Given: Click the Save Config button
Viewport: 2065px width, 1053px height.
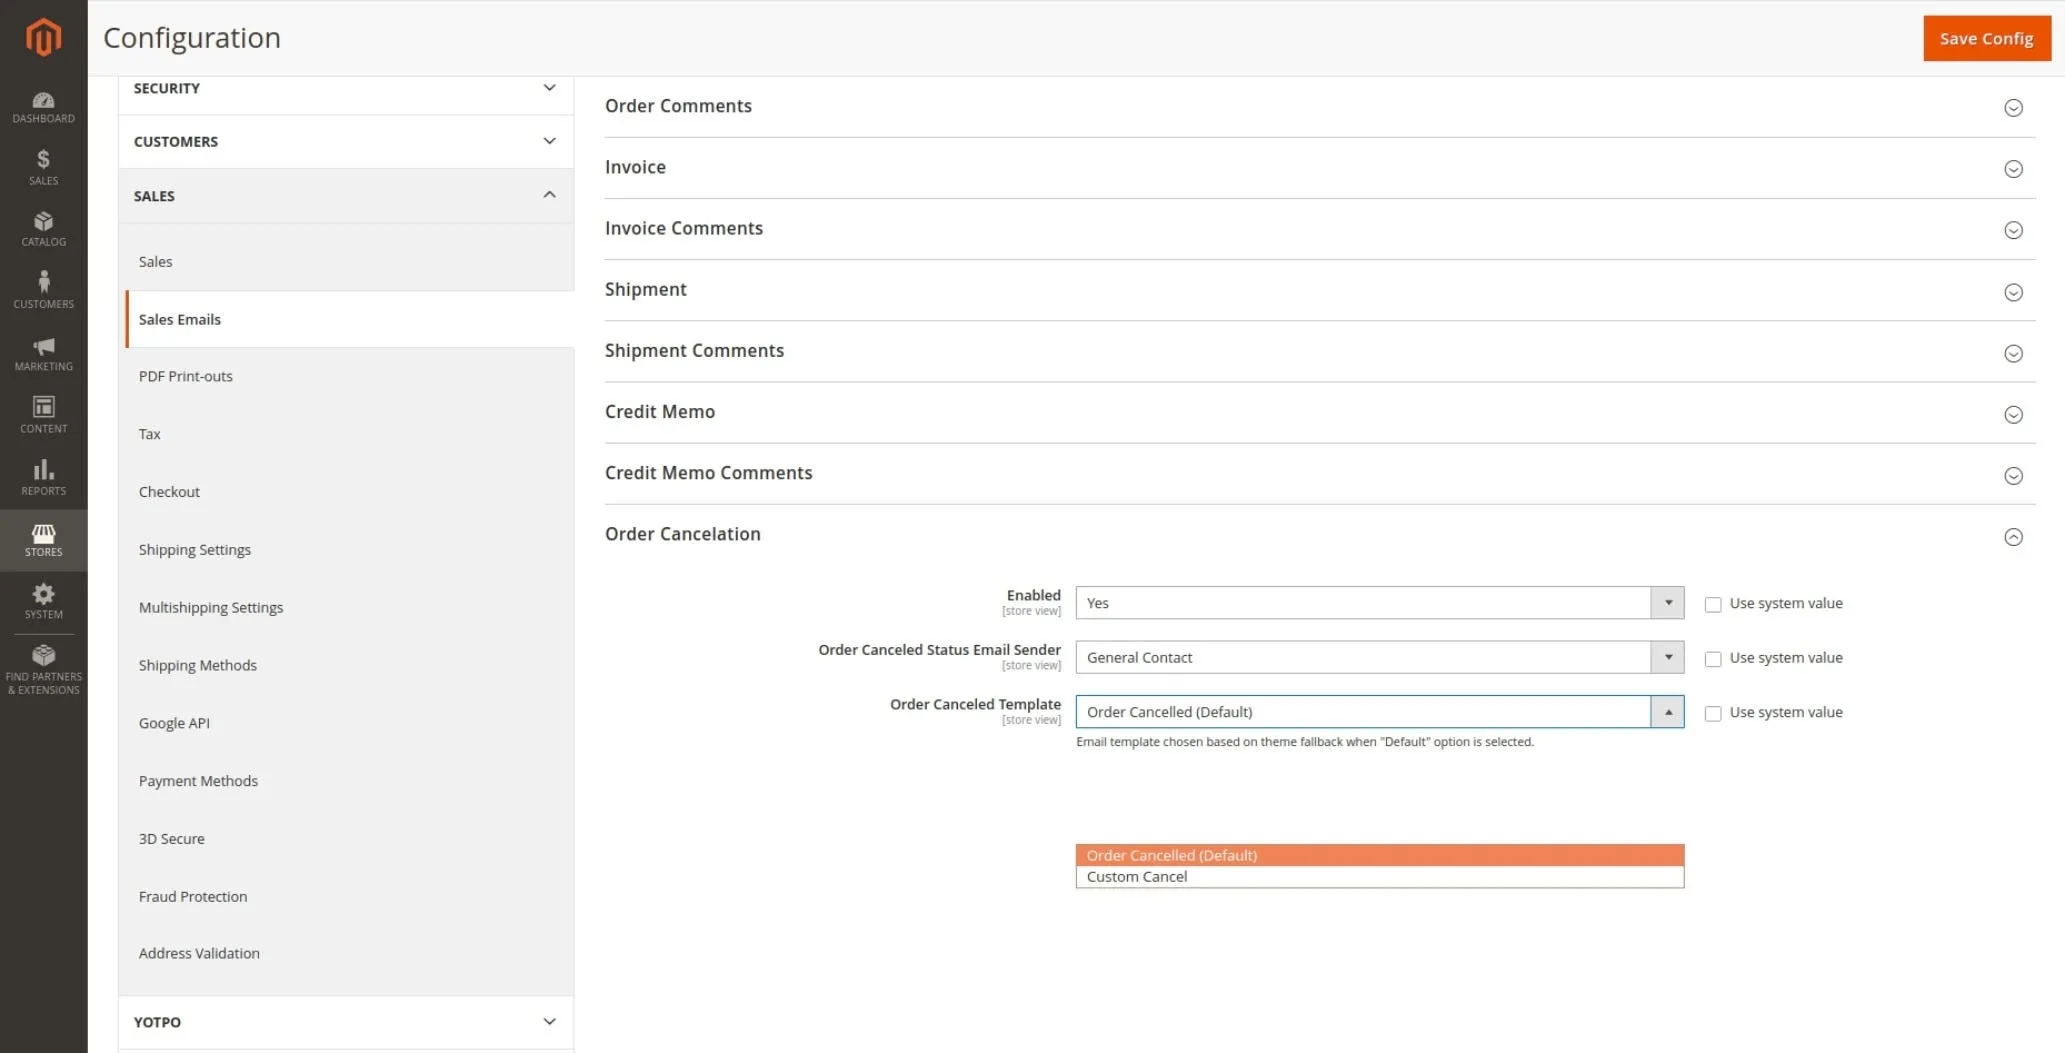Looking at the screenshot, I should coord(1985,38).
